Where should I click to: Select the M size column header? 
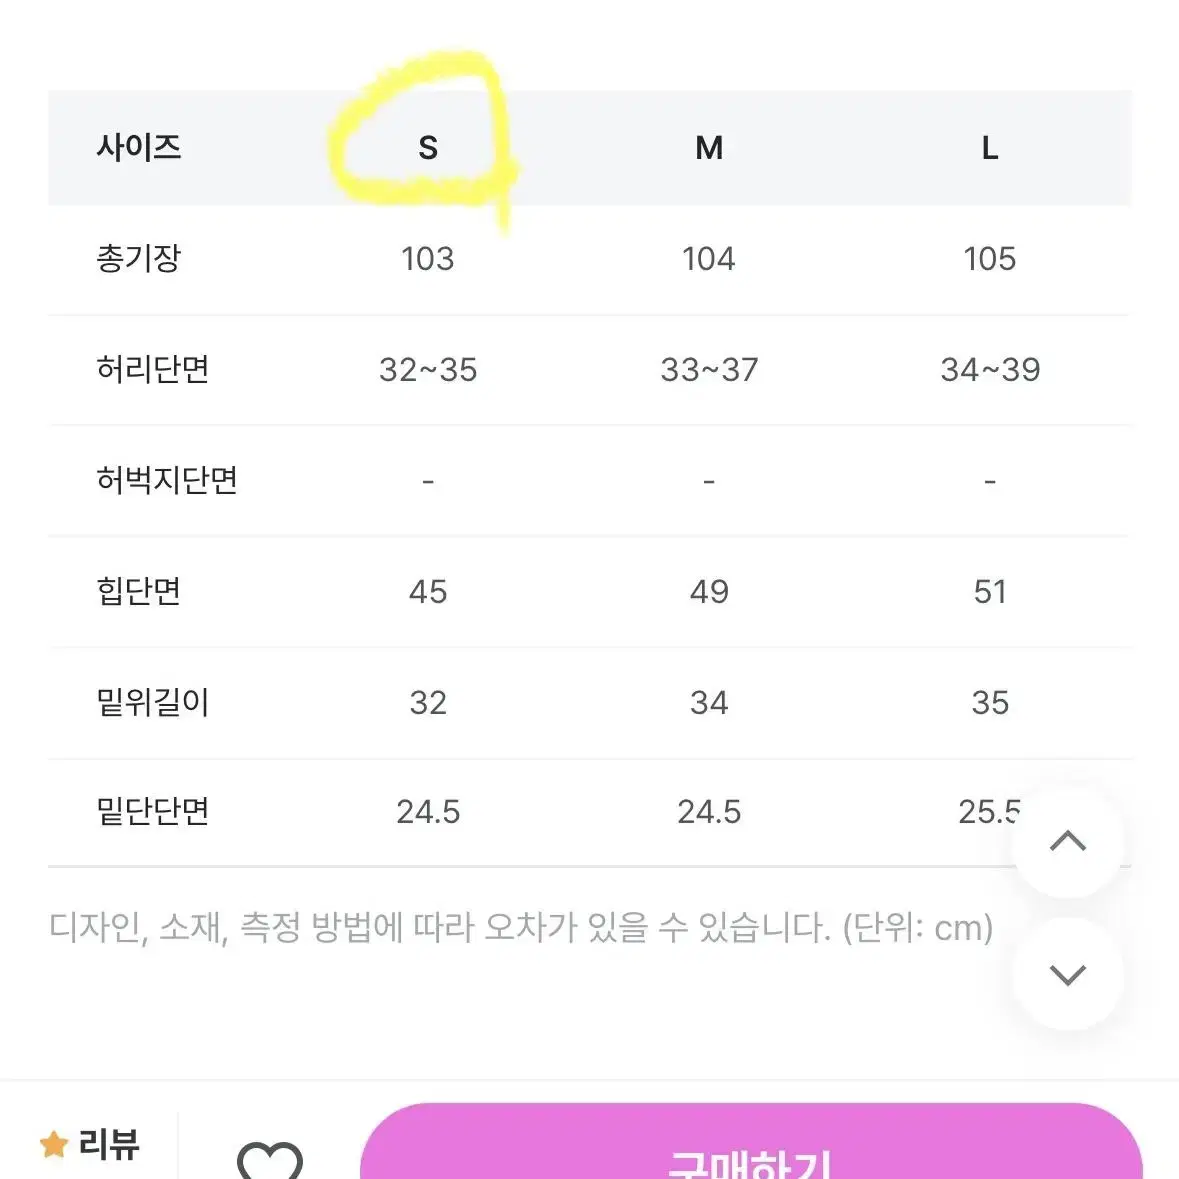709,148
